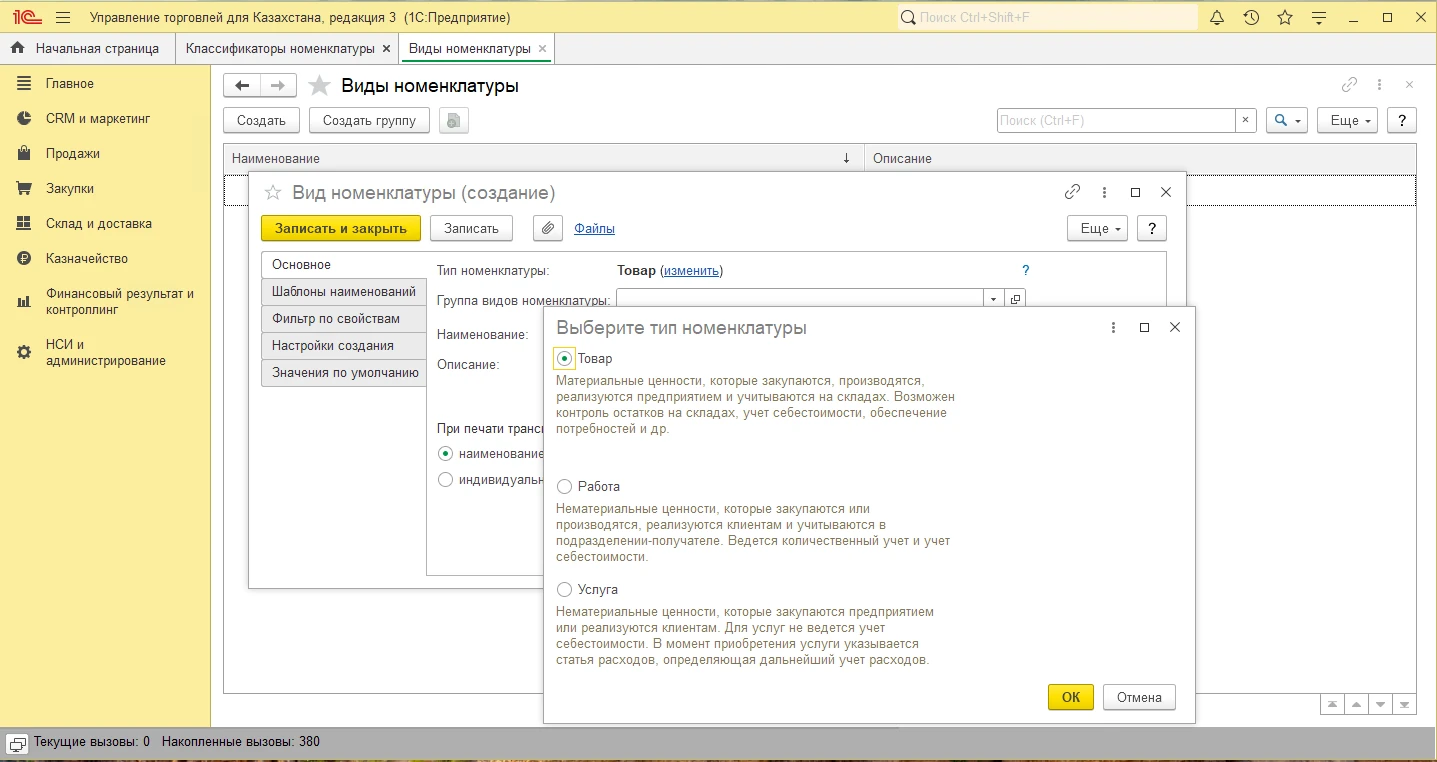
Task: Go forward with the right arrow button
Action: pos(278,86)
